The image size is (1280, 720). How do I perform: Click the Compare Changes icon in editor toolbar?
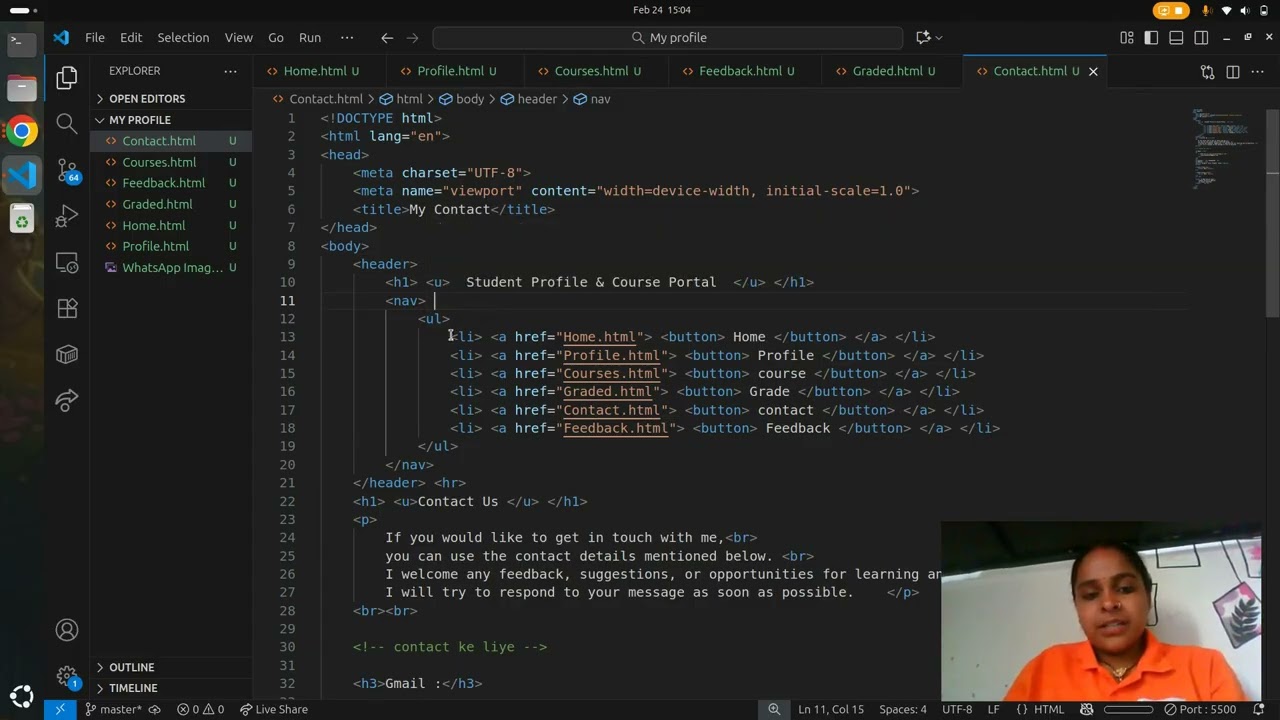tap(1207, 72)
